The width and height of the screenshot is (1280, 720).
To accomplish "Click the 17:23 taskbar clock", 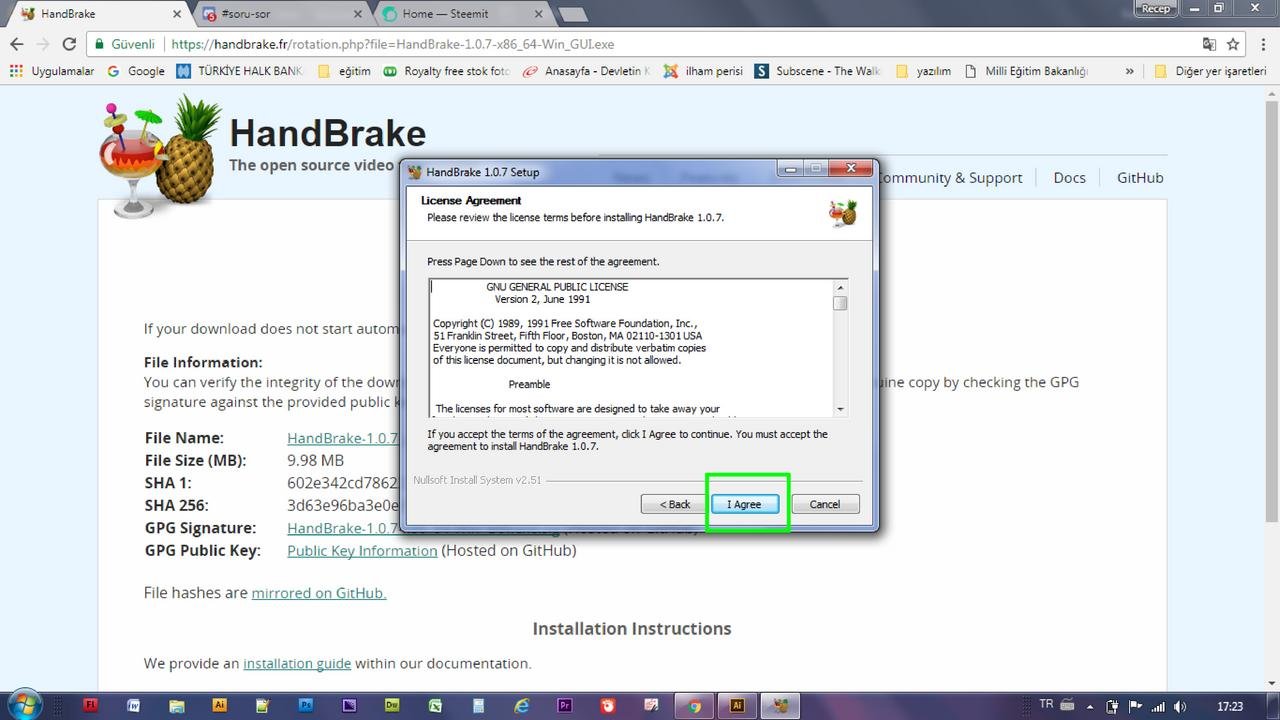I will [1230, 706].
